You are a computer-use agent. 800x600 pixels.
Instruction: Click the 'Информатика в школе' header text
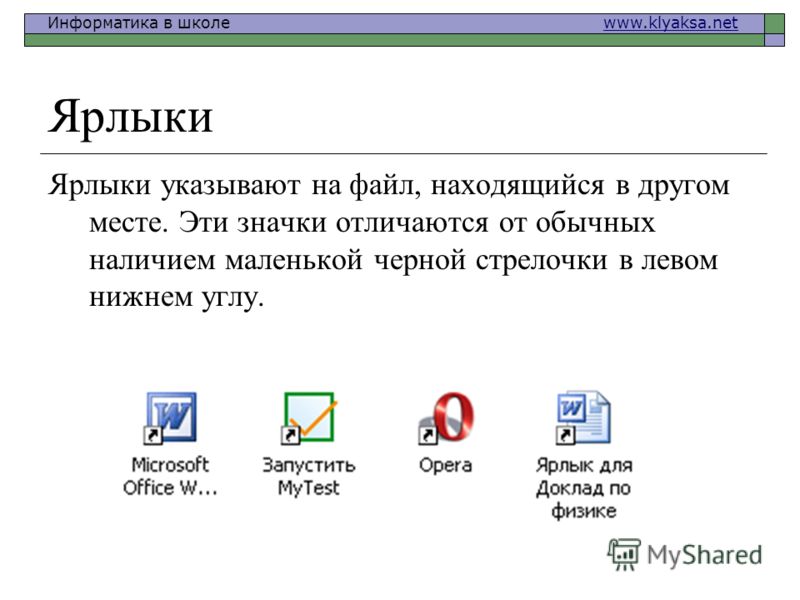138,23
